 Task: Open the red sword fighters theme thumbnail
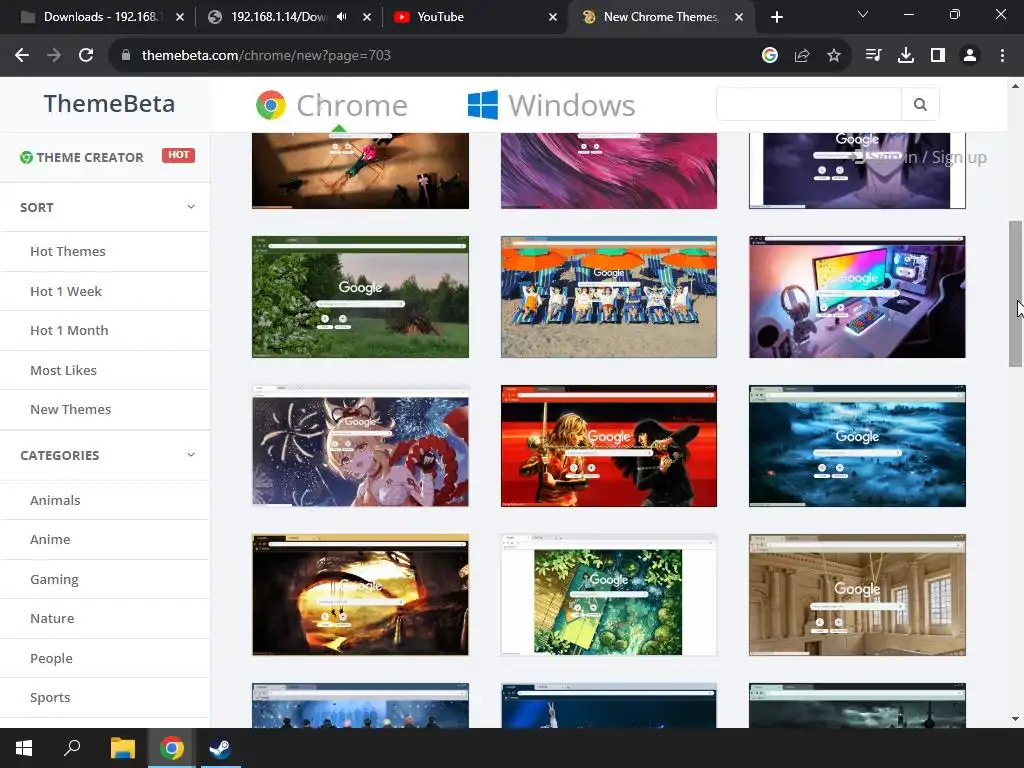609,446
